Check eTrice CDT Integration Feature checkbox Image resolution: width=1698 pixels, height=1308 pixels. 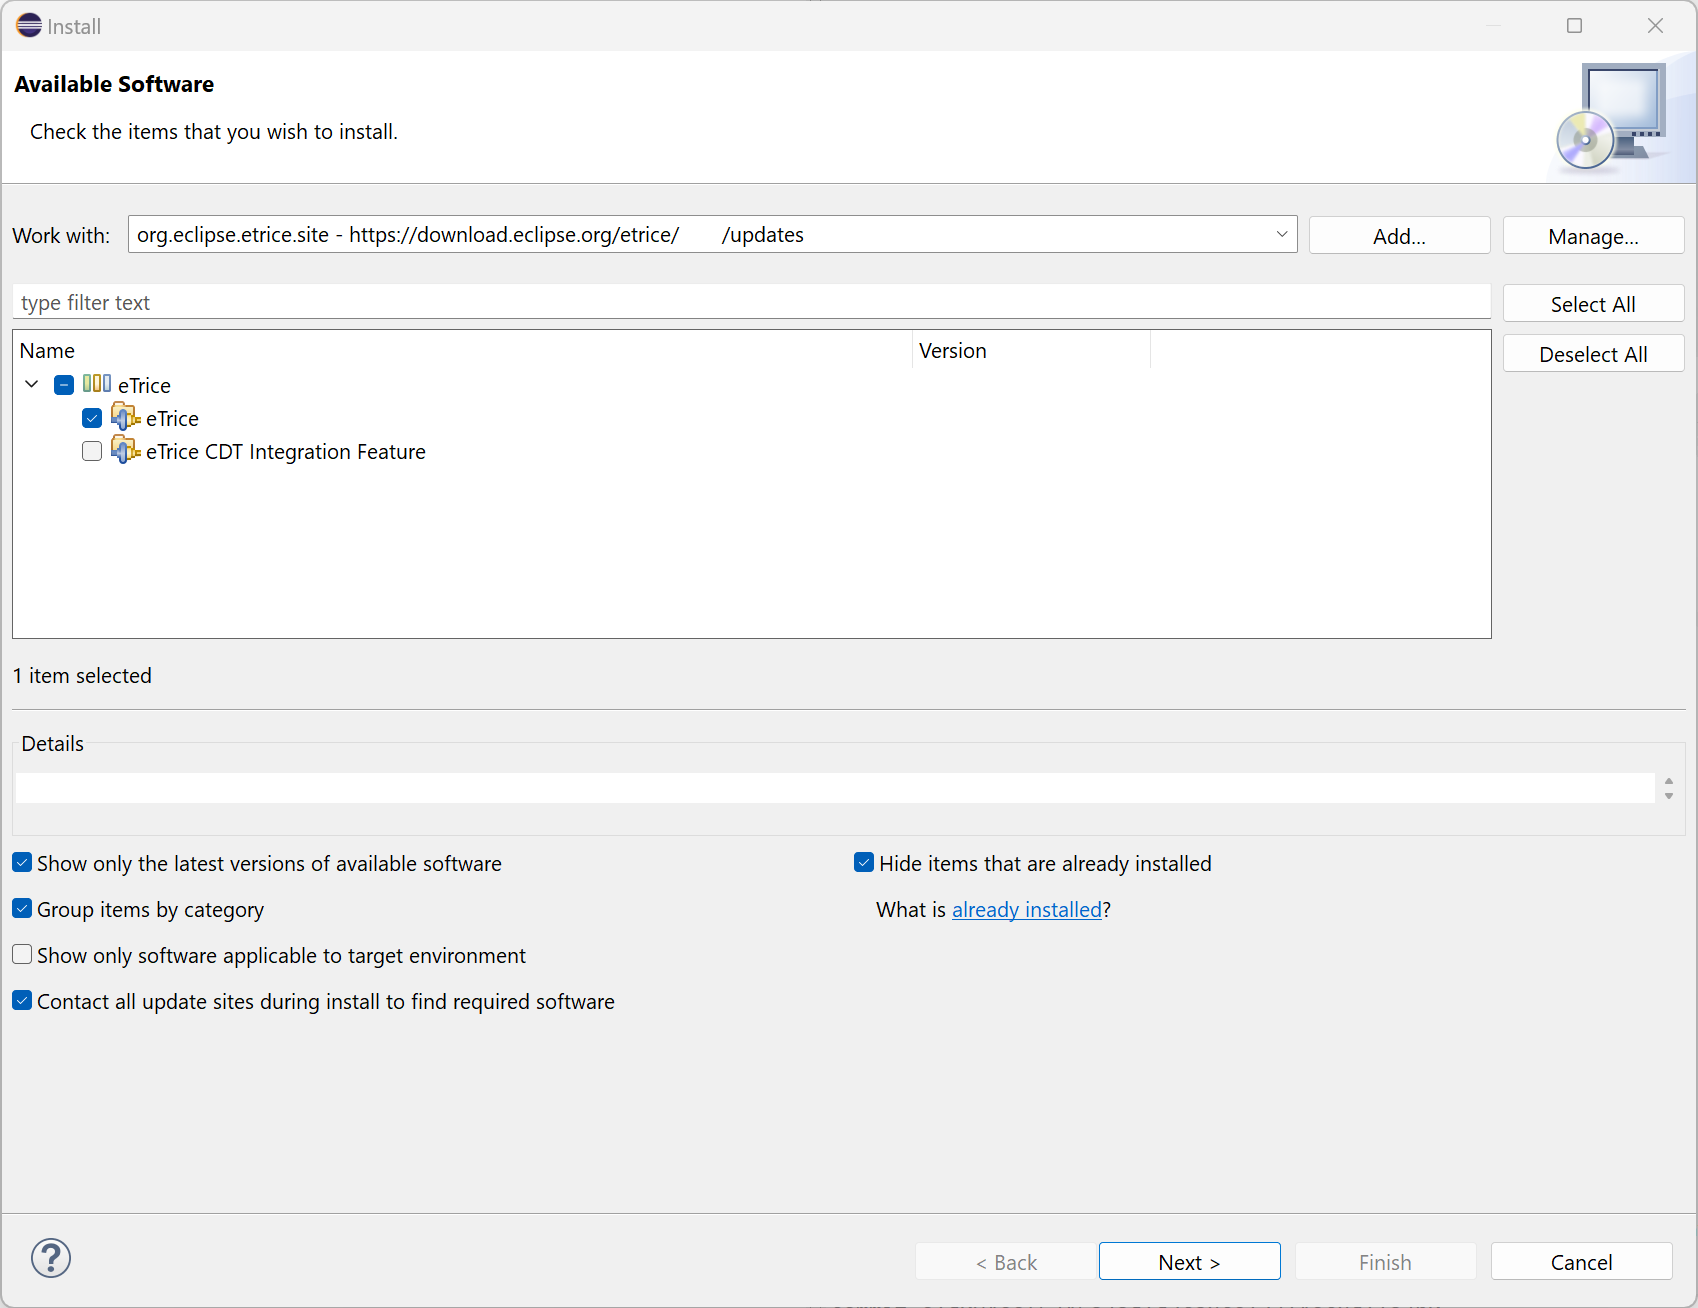coord(92,451)
